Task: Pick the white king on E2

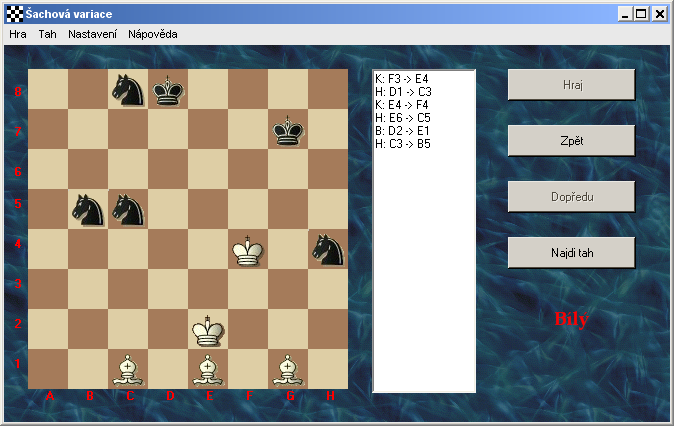Action: [208, 329]
